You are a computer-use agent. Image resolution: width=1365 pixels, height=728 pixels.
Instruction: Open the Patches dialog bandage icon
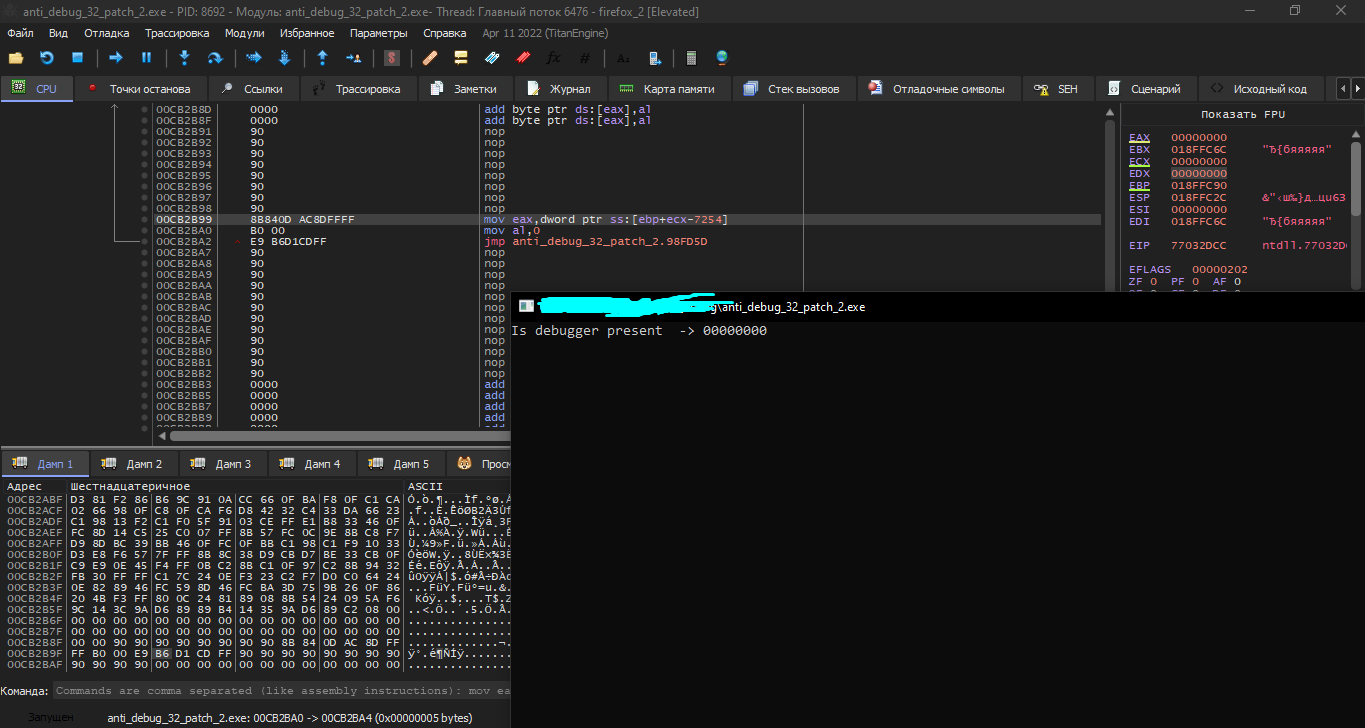430,58
